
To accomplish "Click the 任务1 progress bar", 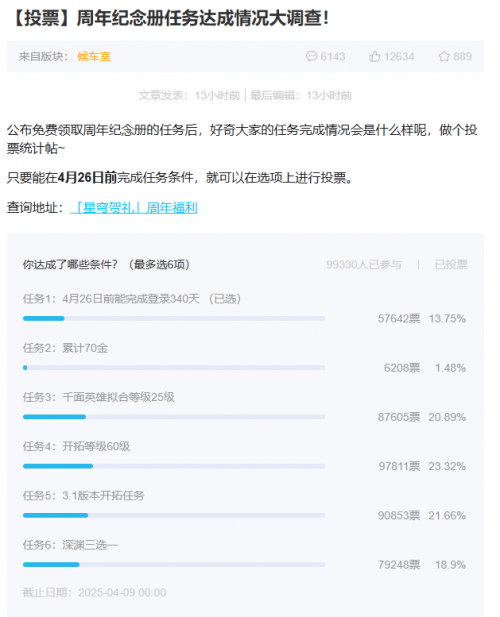I will (174, 318).
